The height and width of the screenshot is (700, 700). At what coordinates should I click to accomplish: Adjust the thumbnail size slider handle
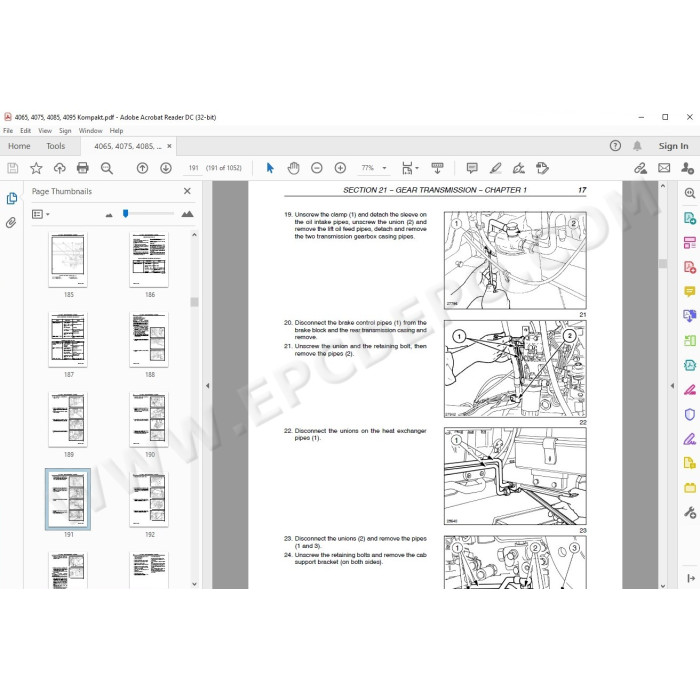tap(125, 214)
